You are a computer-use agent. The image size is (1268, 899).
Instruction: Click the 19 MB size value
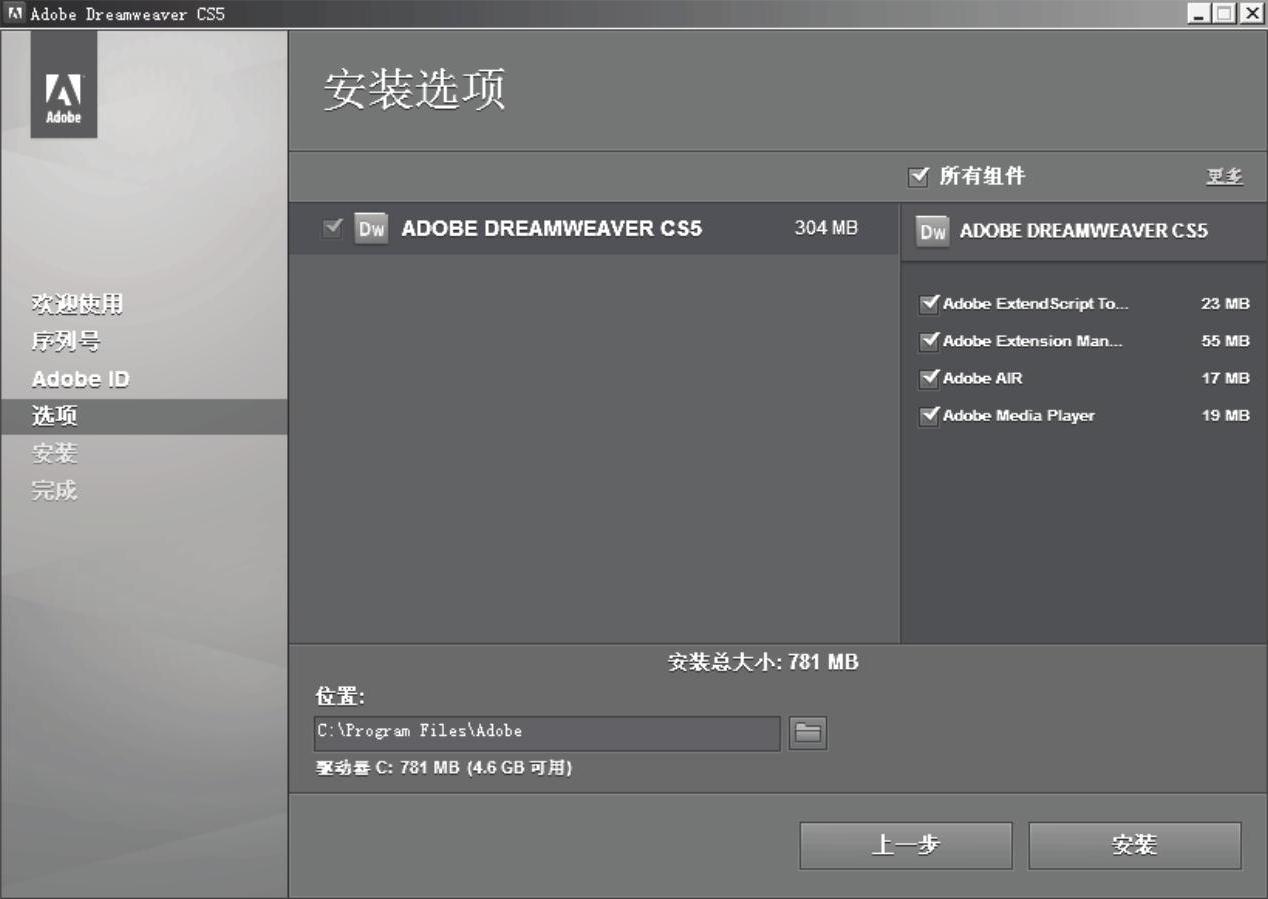(x=1225, y=415)
